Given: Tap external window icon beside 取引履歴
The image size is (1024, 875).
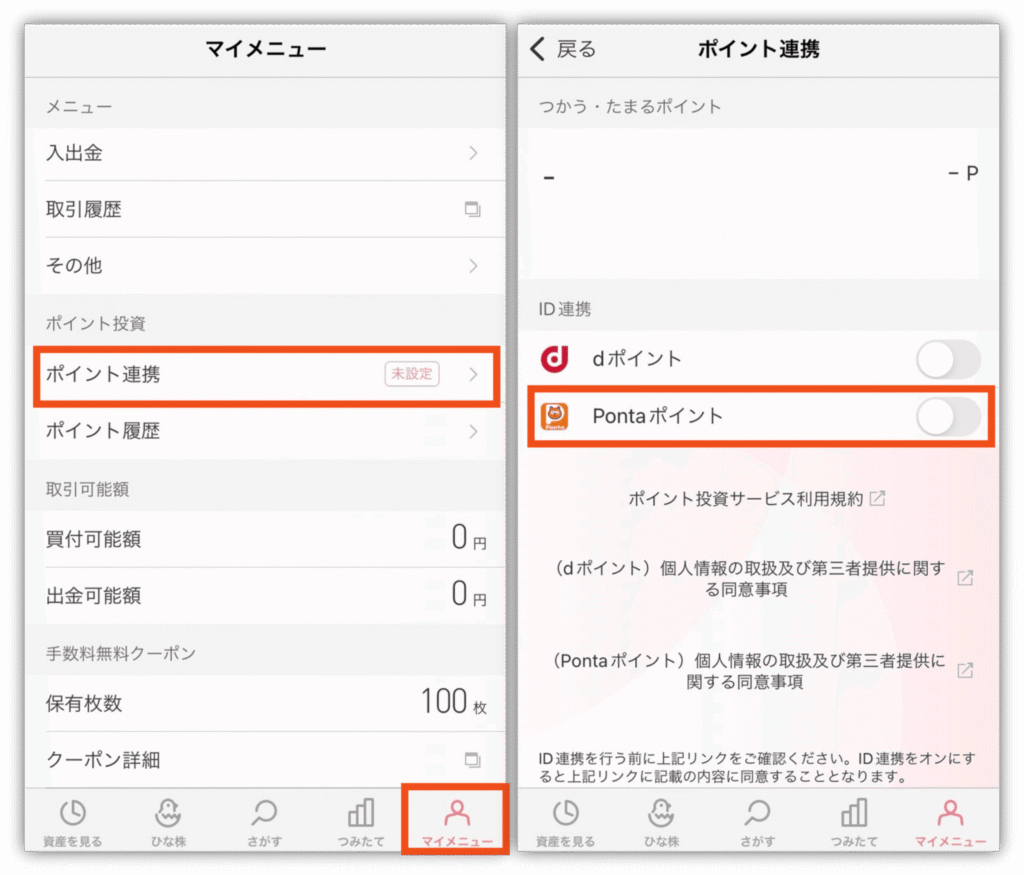Looking at the screenshot, I should click(x=473, y=209).
